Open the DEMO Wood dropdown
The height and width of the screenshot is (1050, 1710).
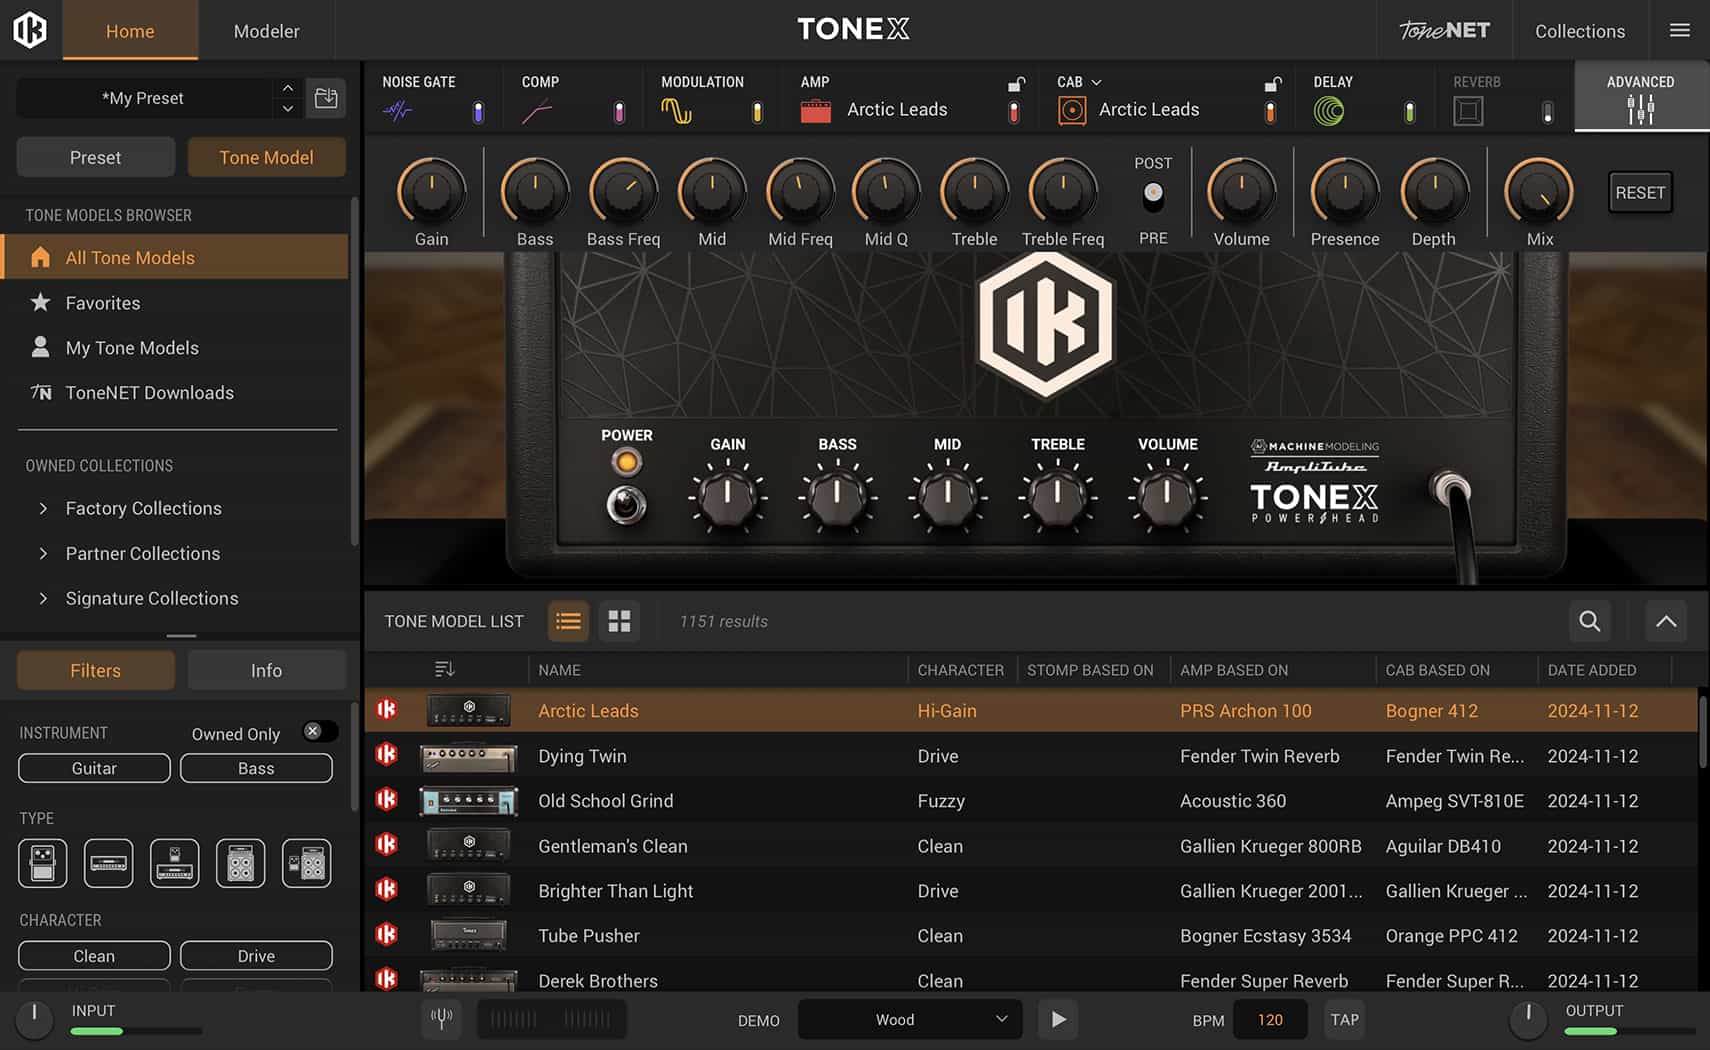click(x=909, y=1019)
